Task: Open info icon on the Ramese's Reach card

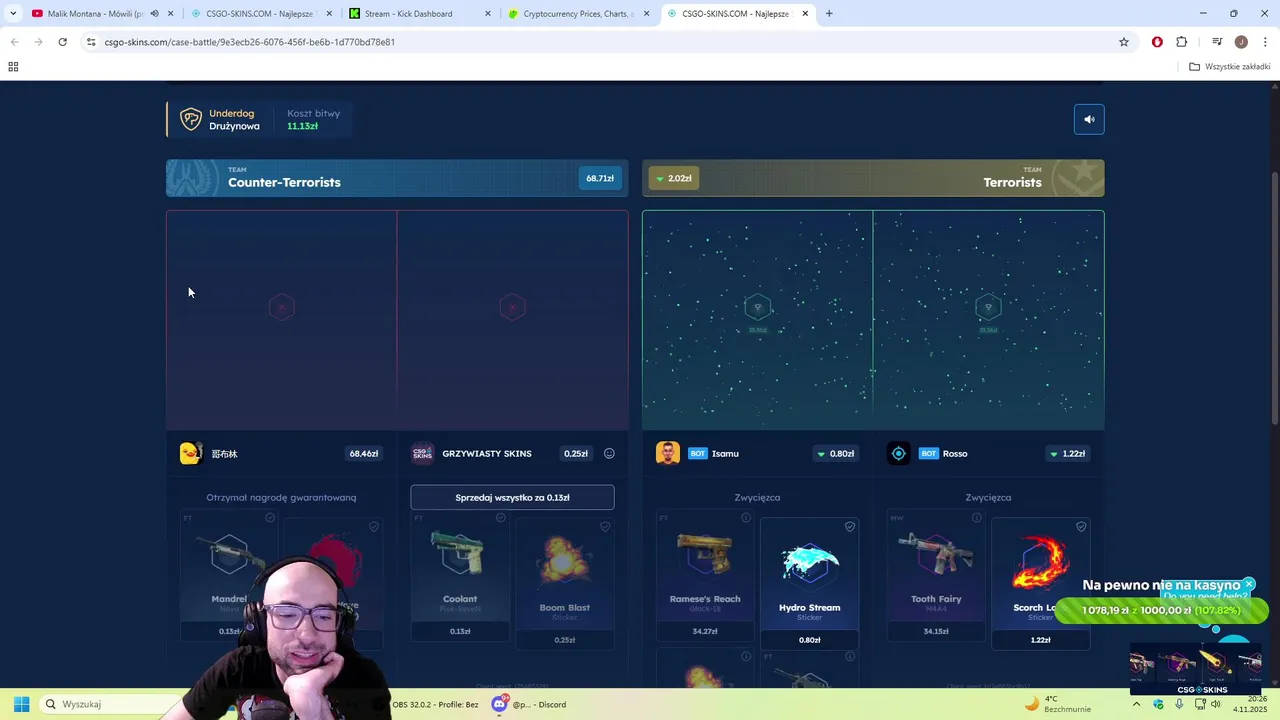Action: 746,518
